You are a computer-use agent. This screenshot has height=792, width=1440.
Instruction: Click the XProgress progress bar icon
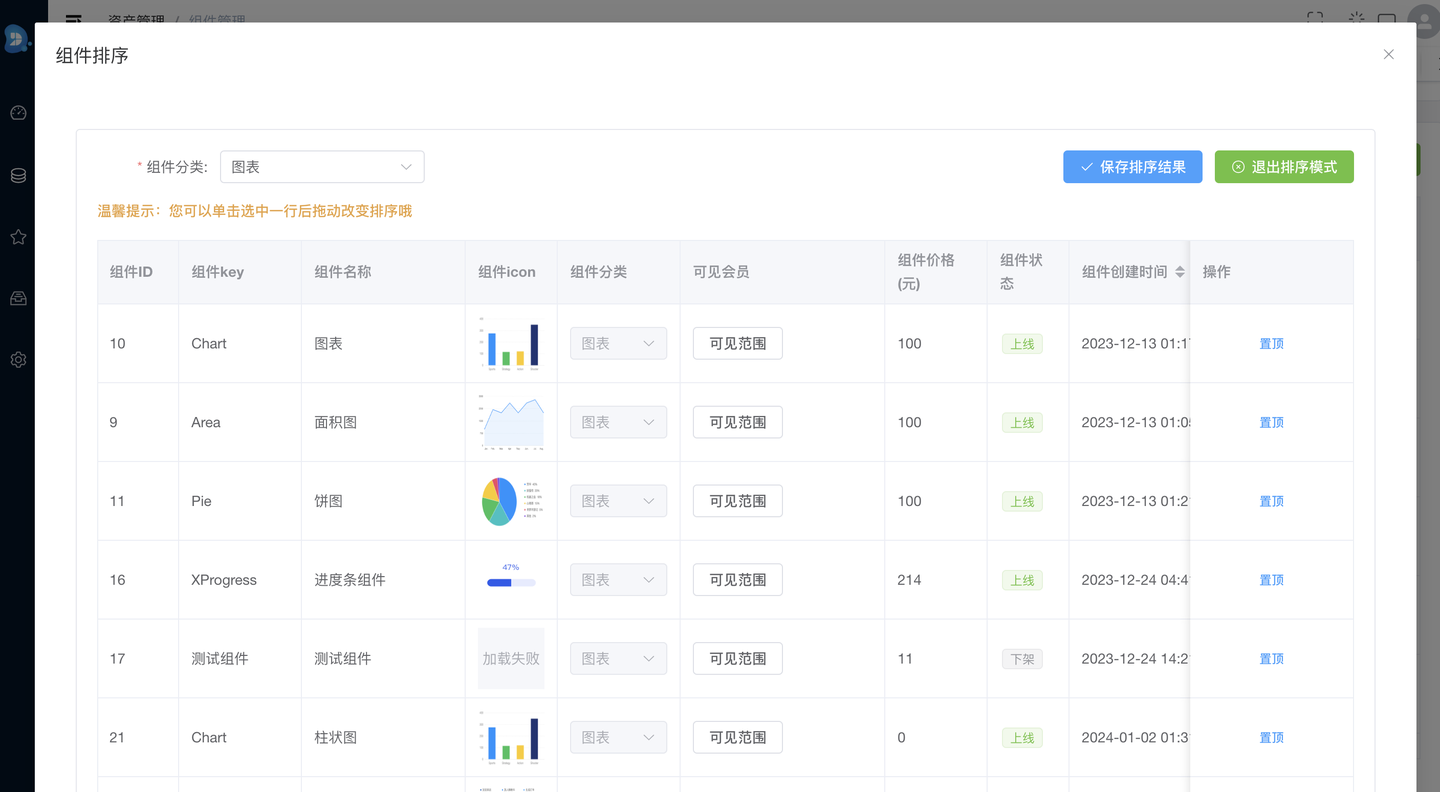point(510,580)
